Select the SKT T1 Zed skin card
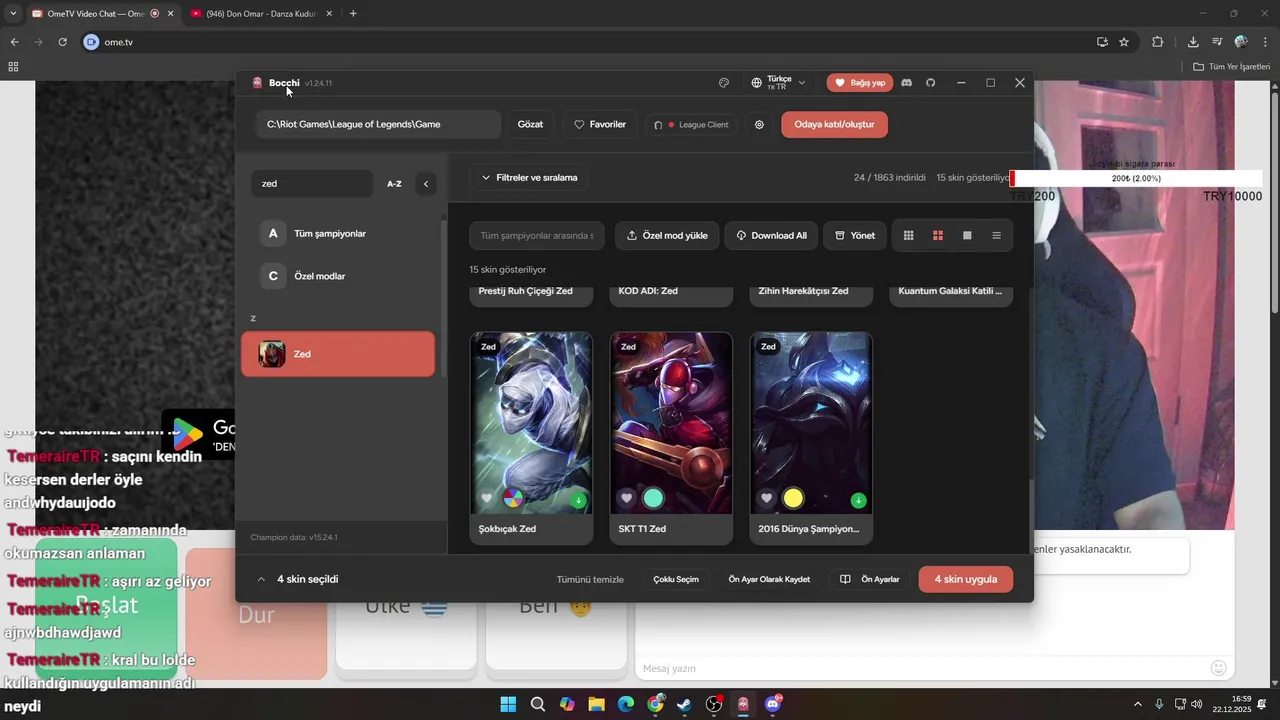Image resolution: width=1280 pixels, height=720 pixels. click(671, 438)
